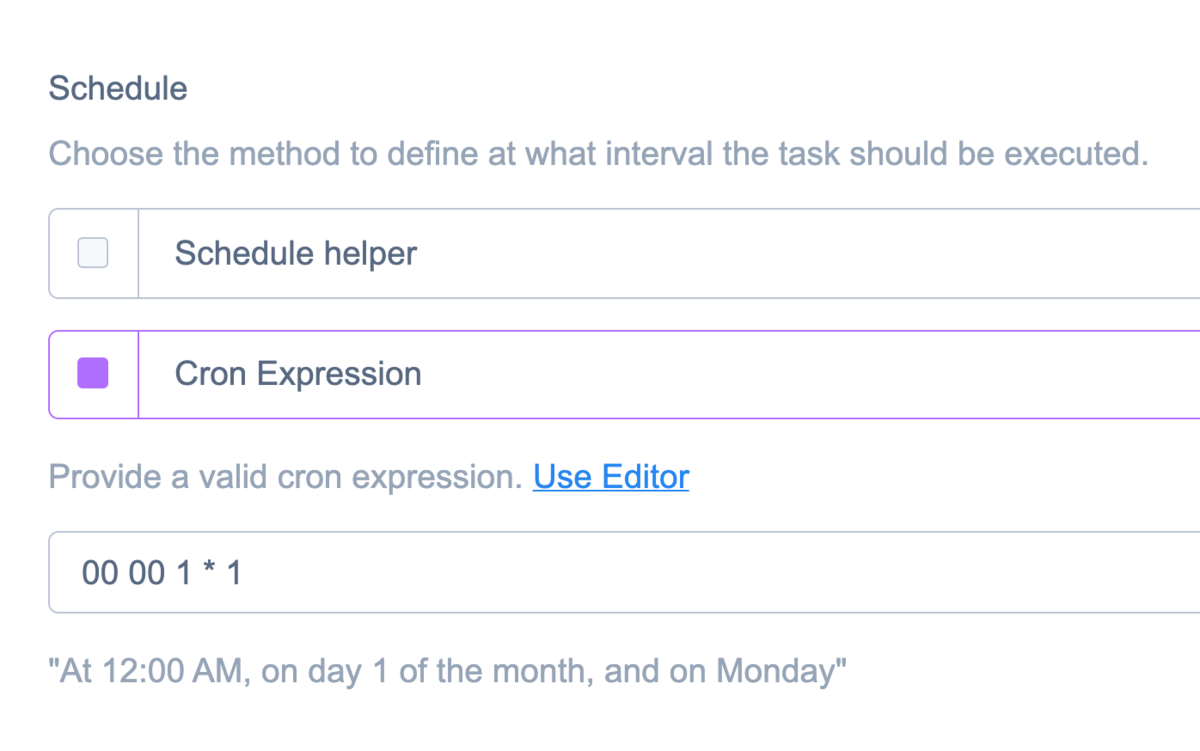The width and height of the screenshot is (1200, 751).
Task: Click the cron expression helper label
Action: [x=290, y=477]
